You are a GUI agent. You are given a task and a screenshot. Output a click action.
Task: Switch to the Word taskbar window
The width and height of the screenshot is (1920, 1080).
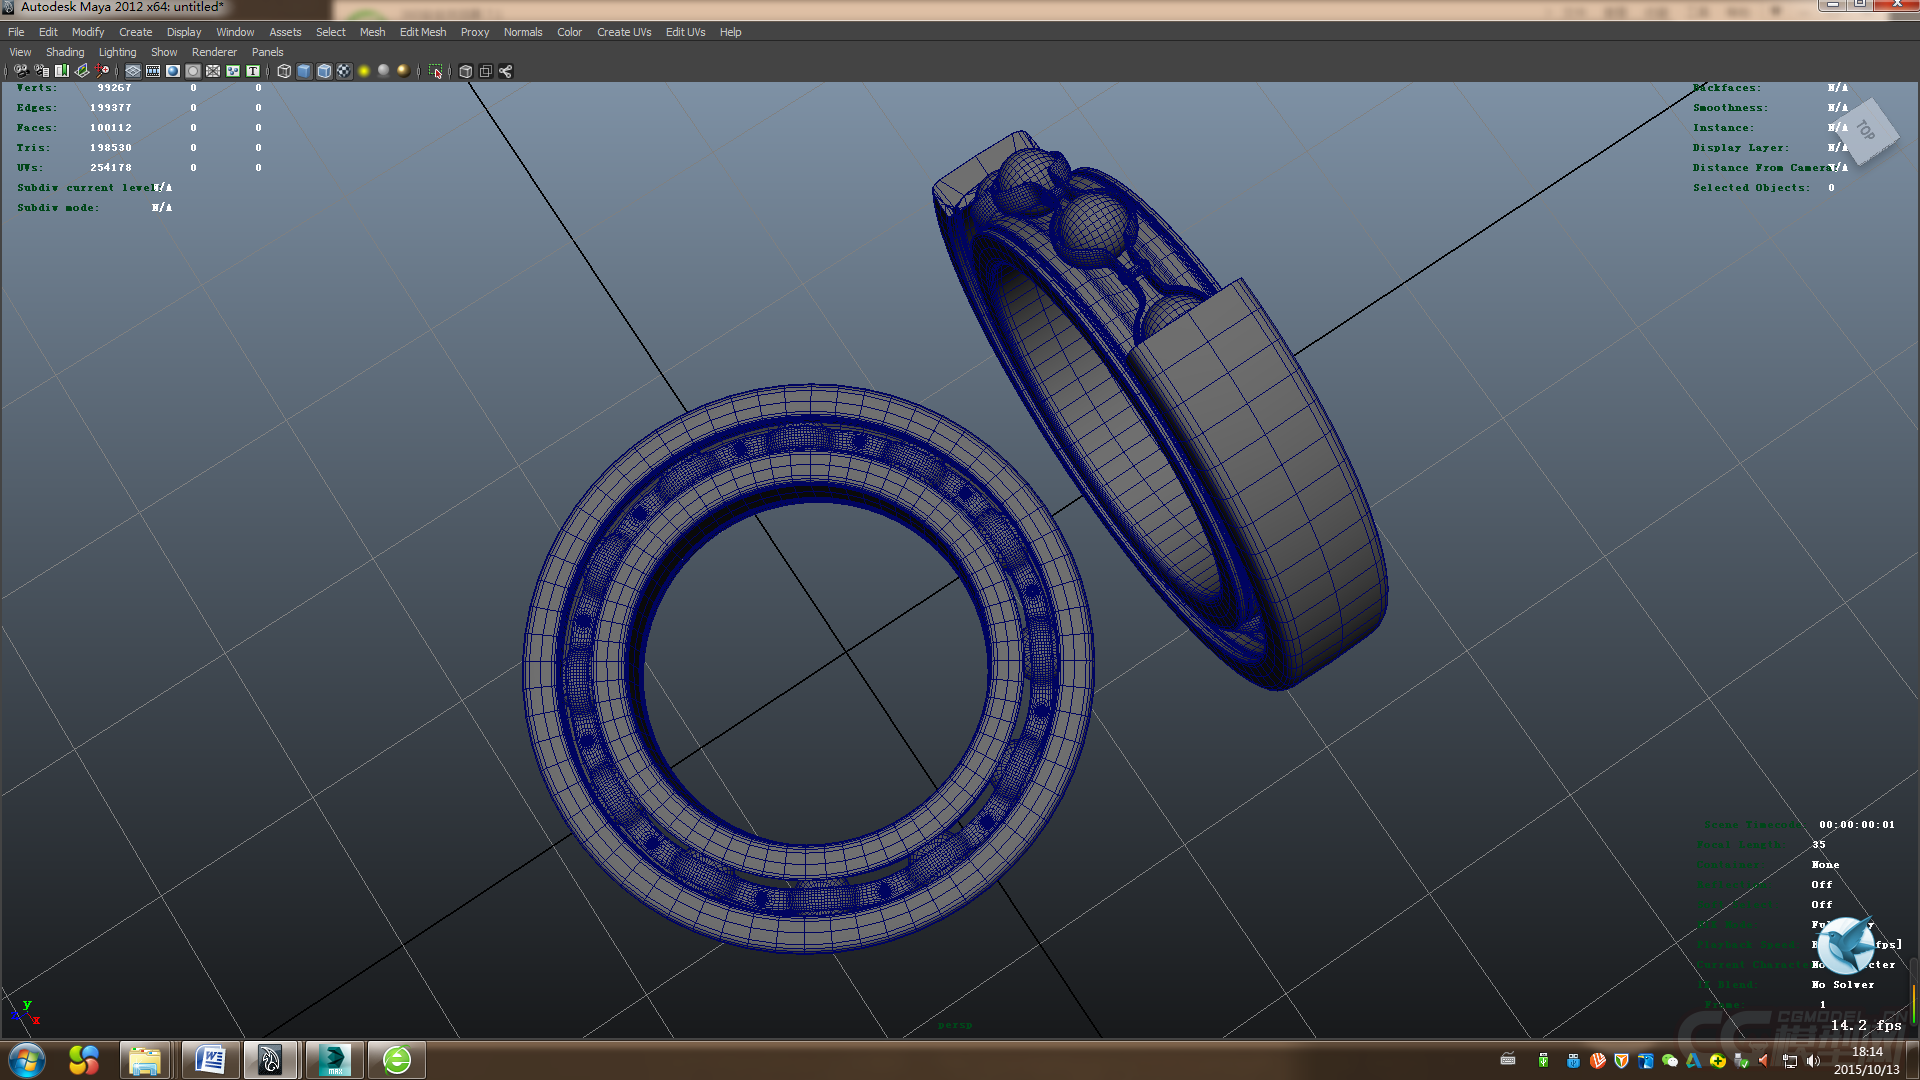[210, 1060]
